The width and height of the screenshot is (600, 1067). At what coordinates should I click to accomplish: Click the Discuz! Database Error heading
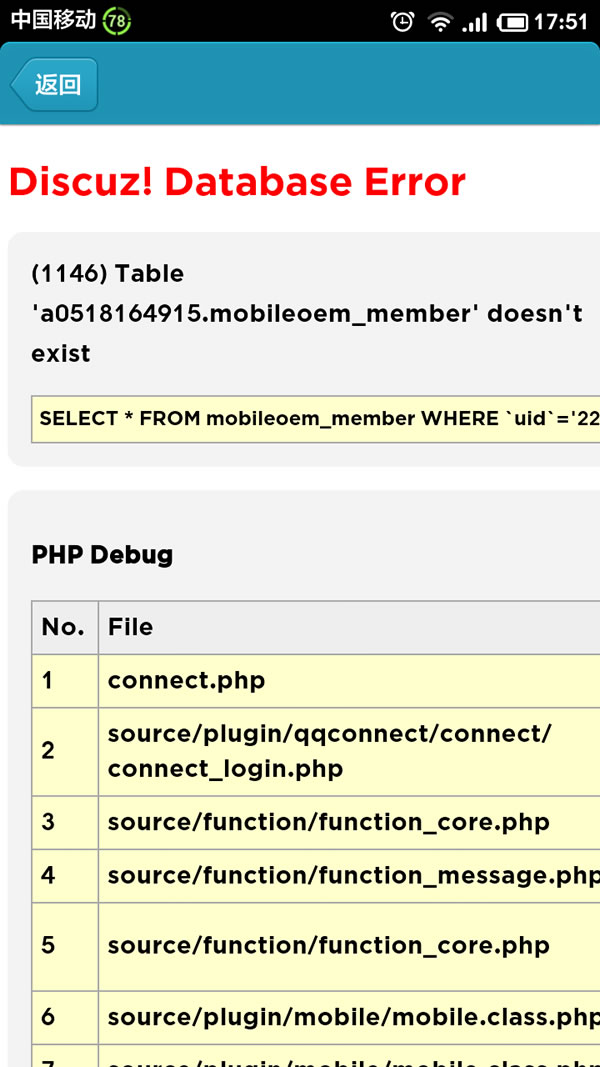point(237,182)
